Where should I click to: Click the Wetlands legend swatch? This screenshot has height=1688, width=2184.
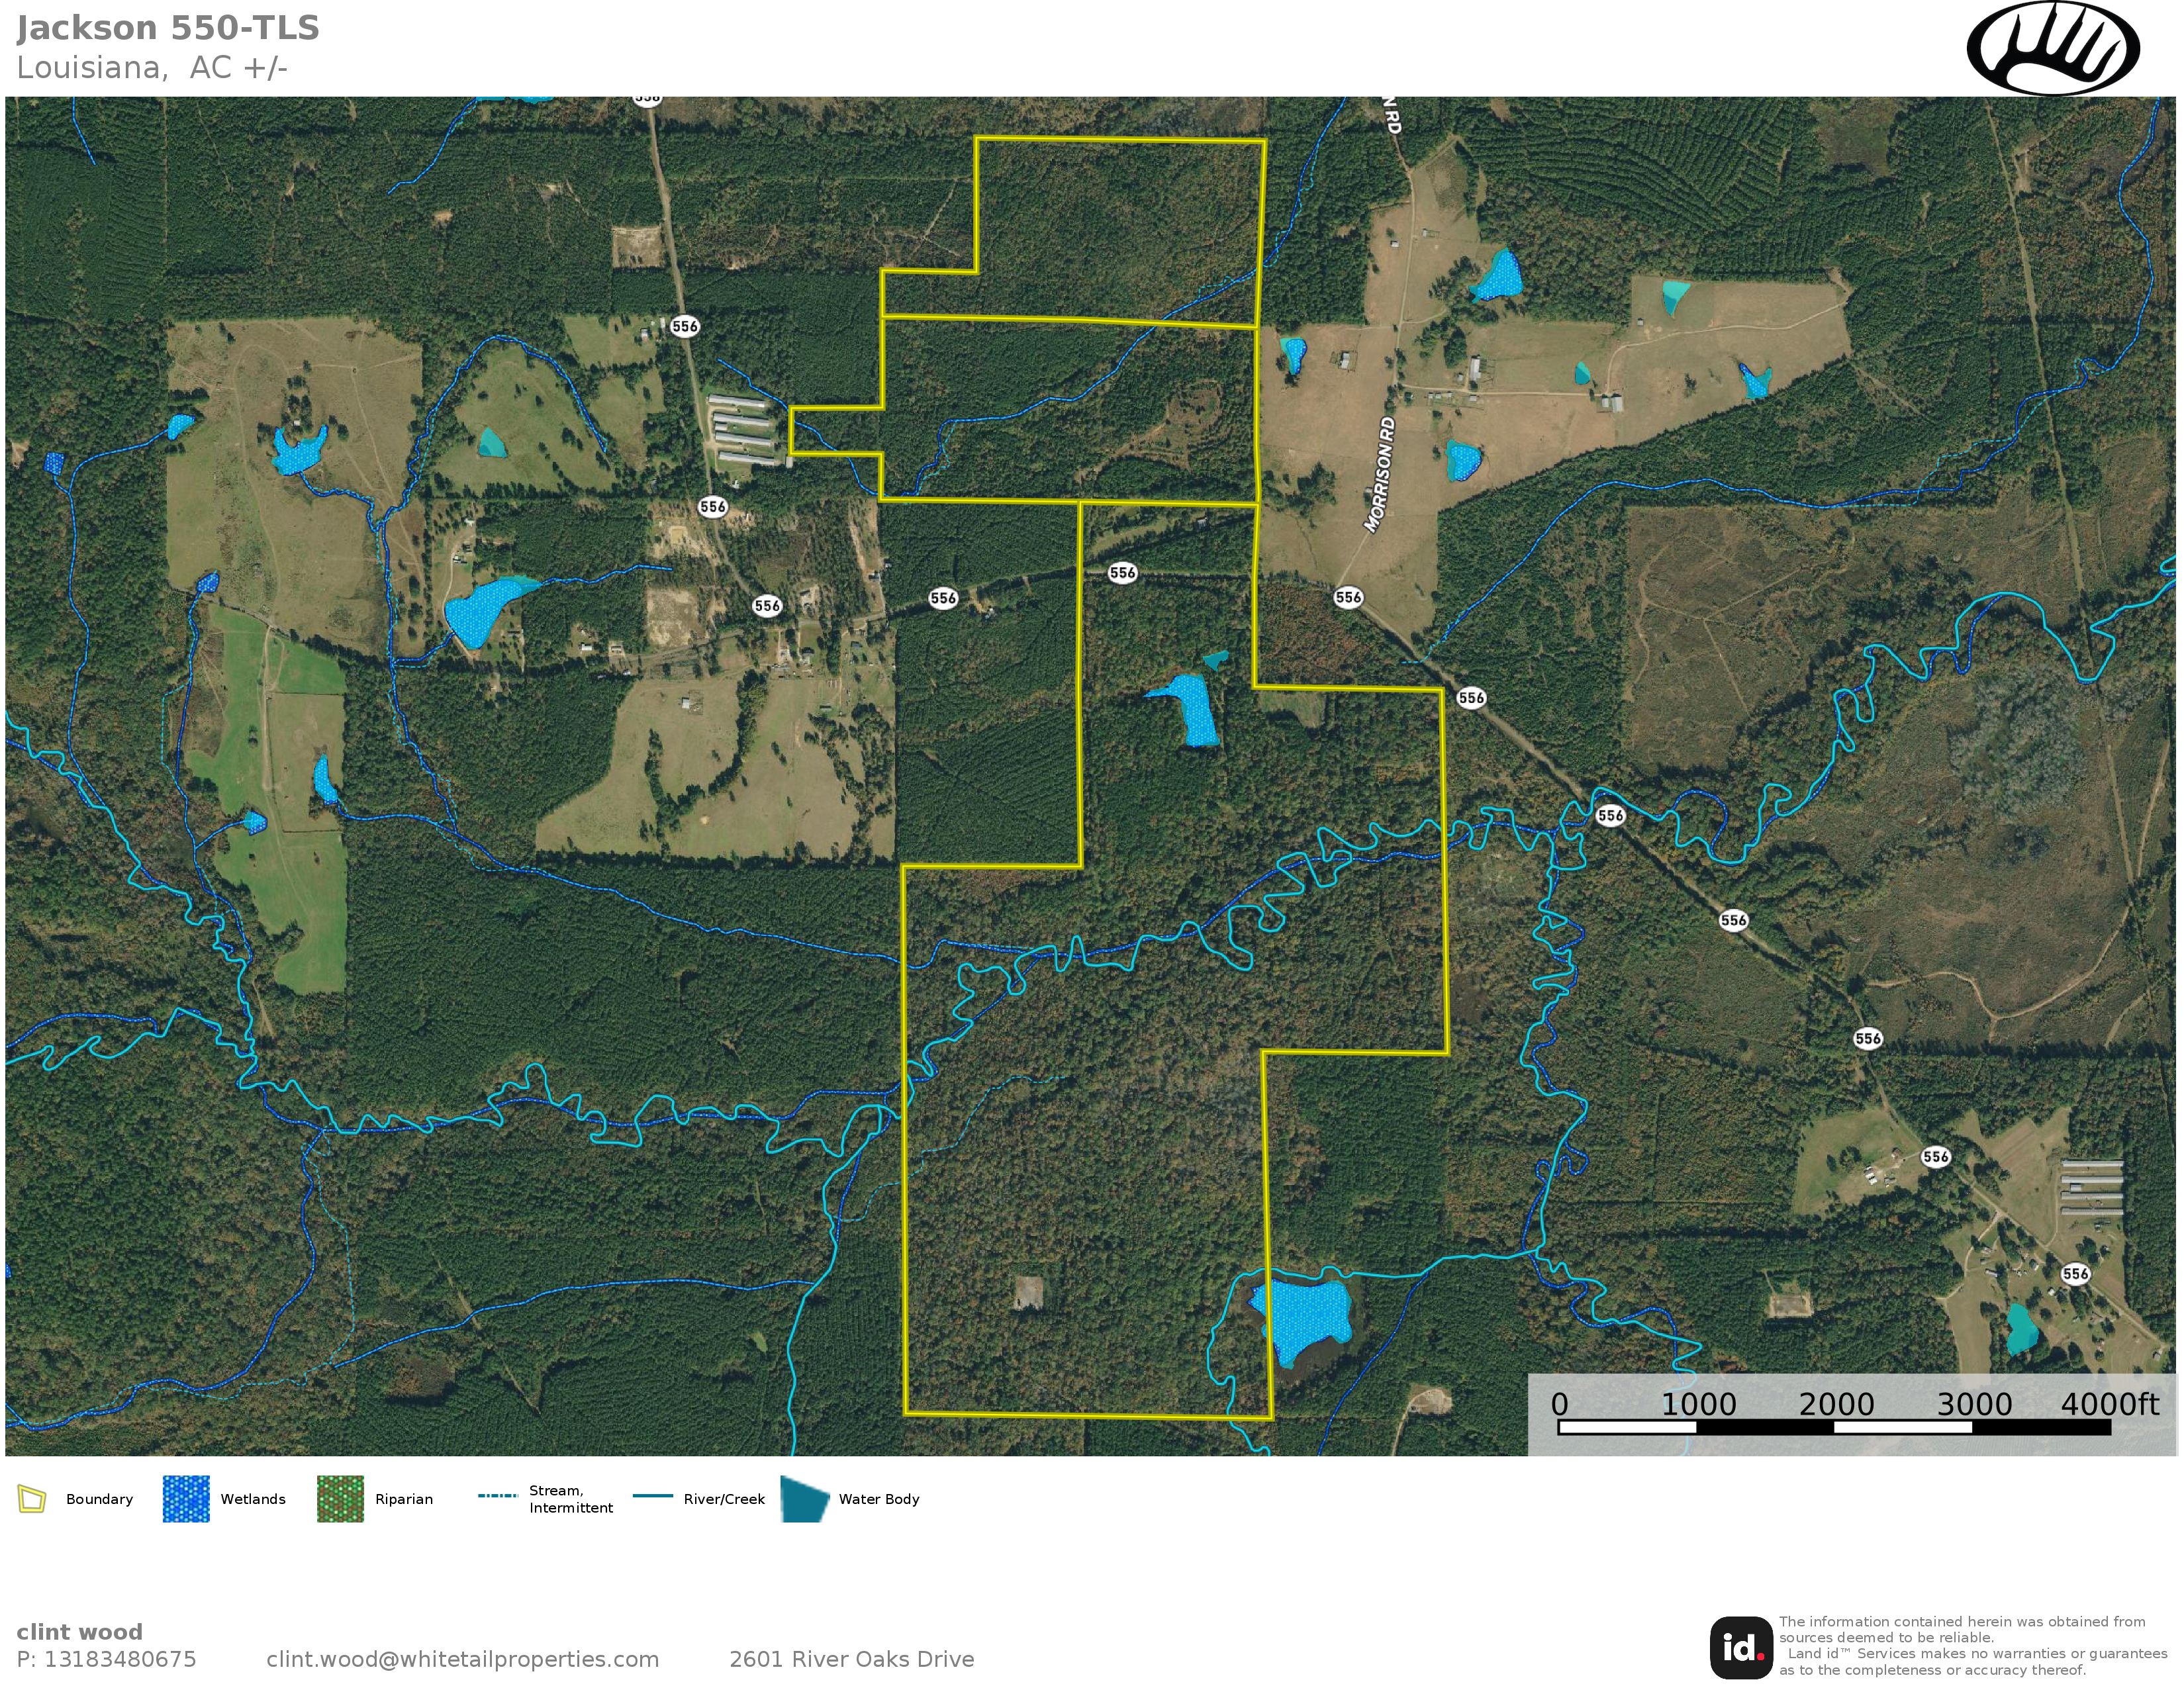186,1499
